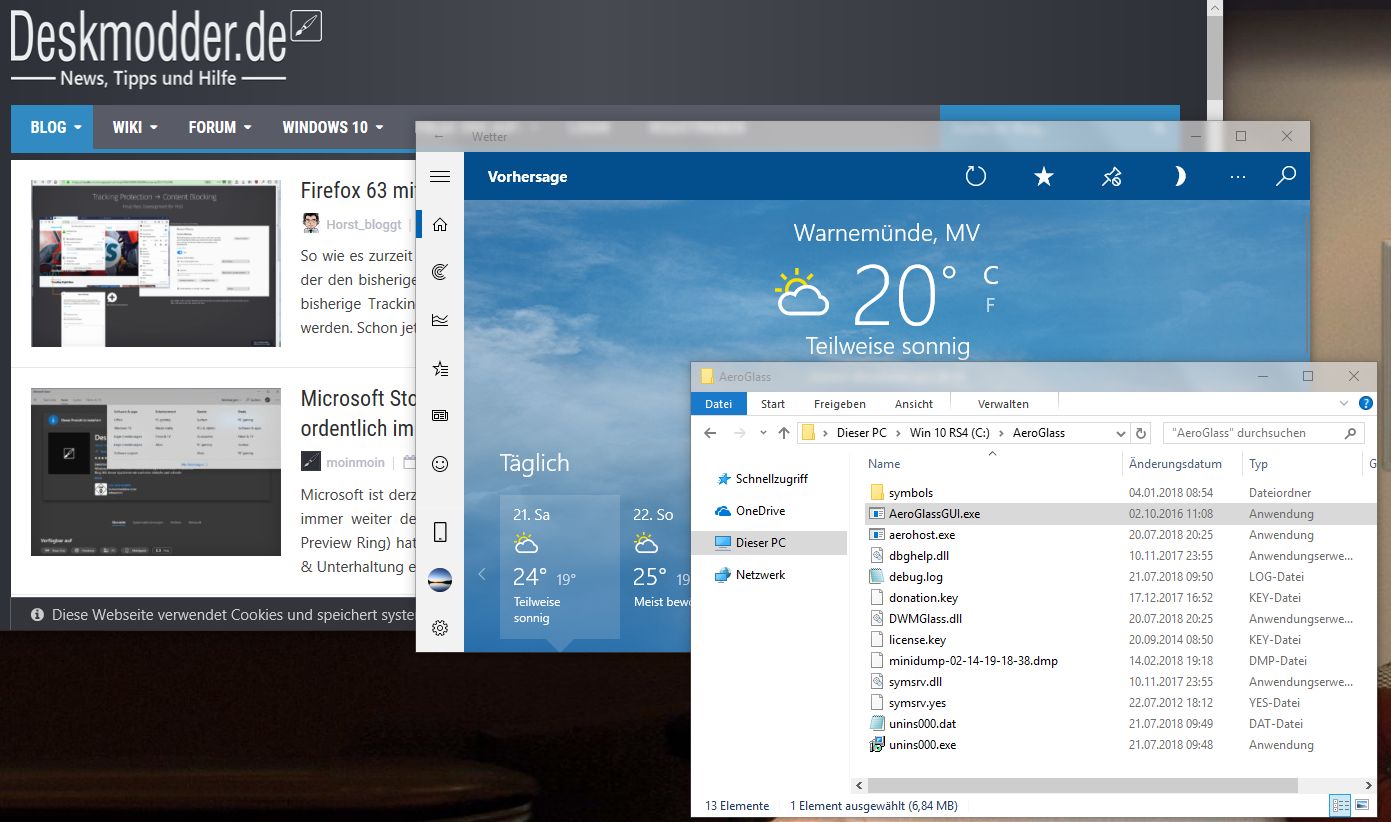This screenshot has height=822, width=1391.
Task: Select the 21. Sa daily forecast card
Action: 560,567
